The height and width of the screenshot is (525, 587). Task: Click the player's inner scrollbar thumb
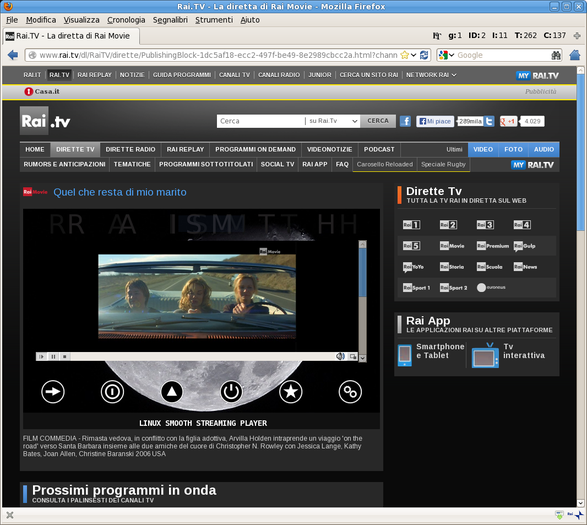(362, 272)
